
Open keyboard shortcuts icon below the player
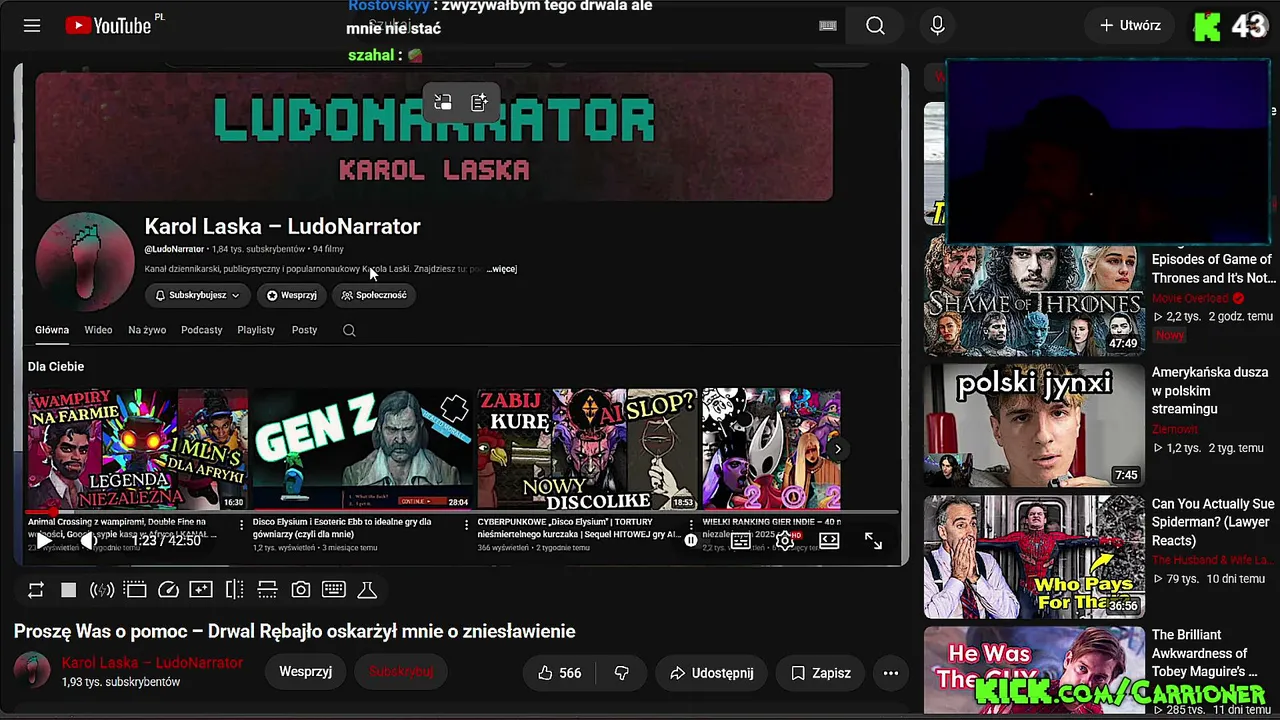[334, 590]
